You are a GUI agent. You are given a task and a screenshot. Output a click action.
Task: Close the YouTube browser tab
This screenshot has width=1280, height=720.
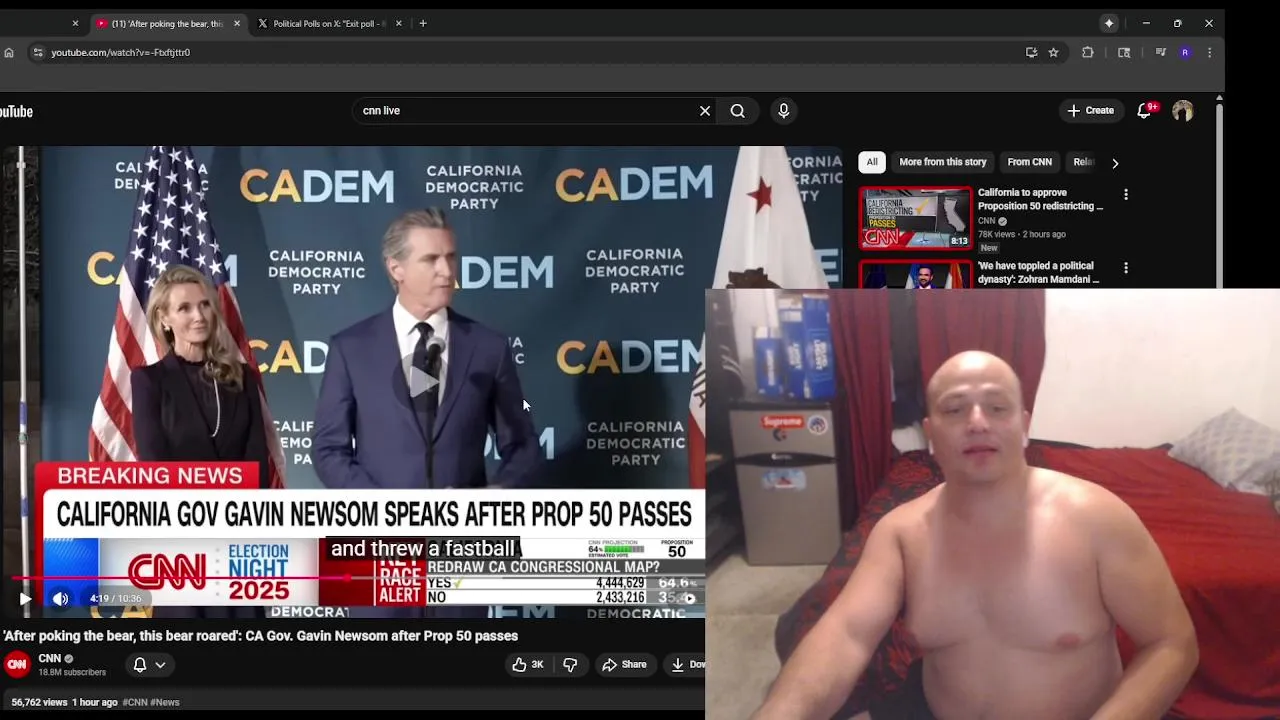[237, 23]
